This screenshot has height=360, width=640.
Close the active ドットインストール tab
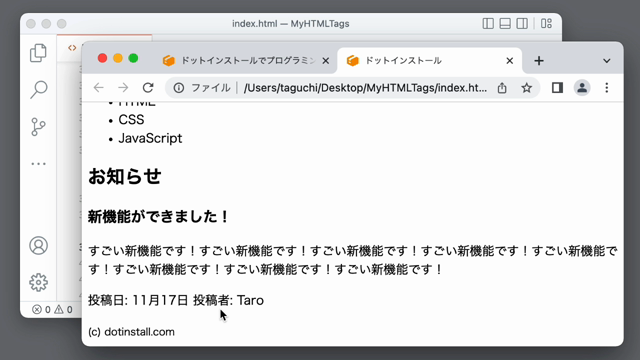[509, 61]
